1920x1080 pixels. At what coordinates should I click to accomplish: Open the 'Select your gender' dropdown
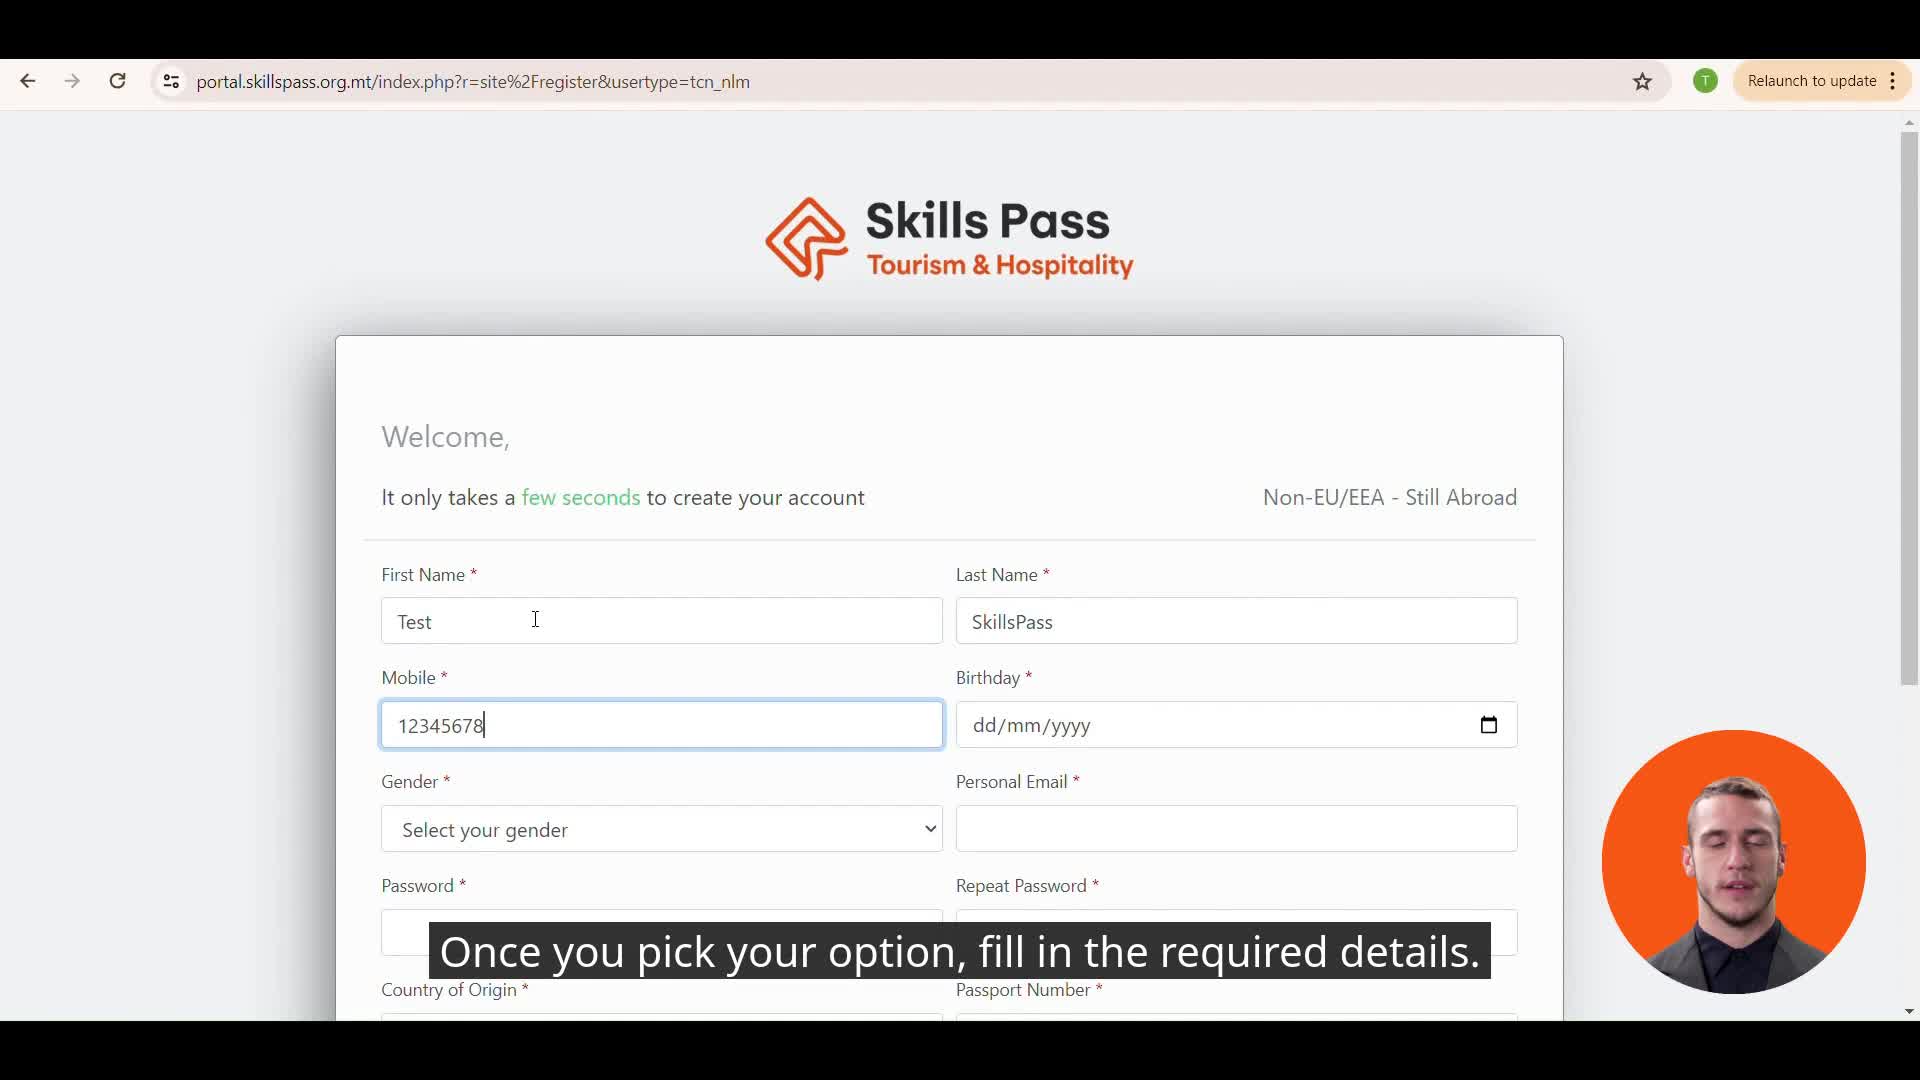[x=661, y=829]
